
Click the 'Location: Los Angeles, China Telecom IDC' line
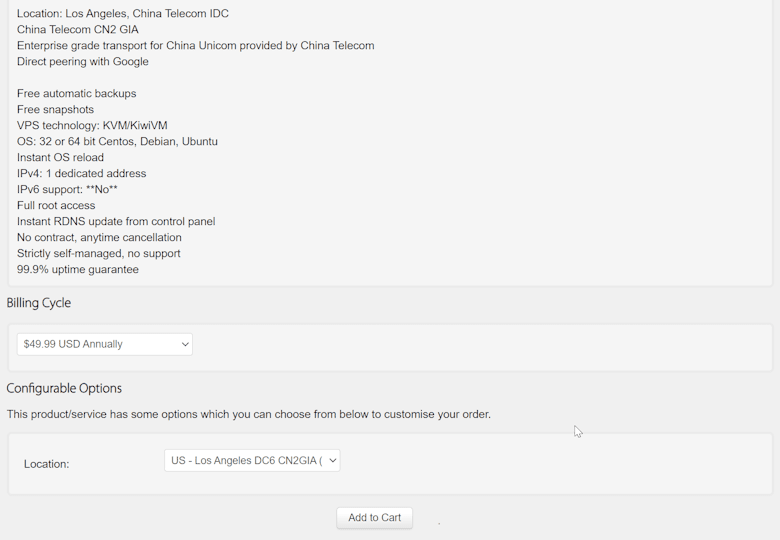(123, 14)
